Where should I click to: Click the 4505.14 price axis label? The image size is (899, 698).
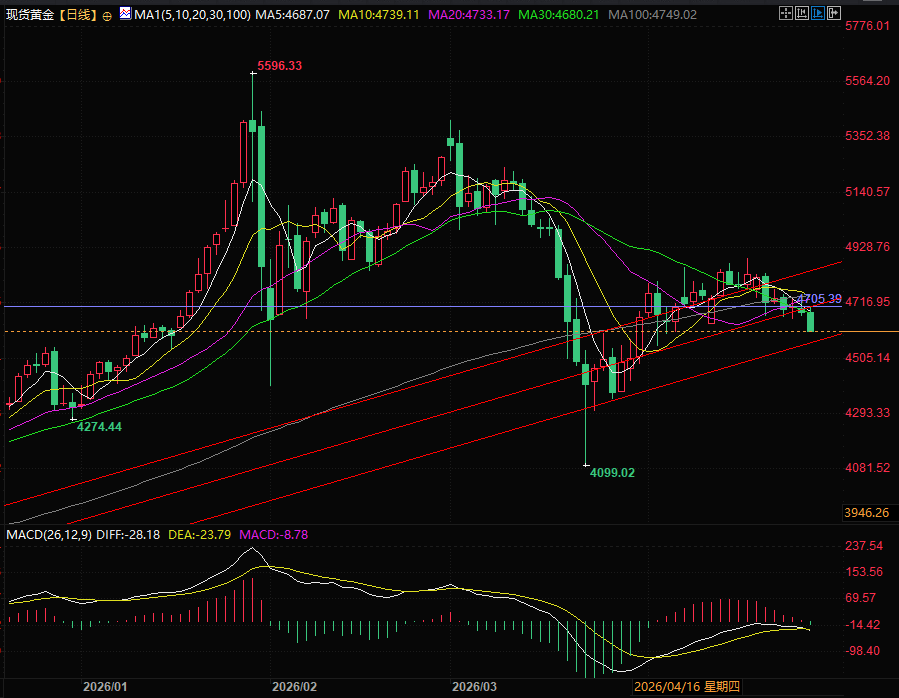click(x=867, y=357)
